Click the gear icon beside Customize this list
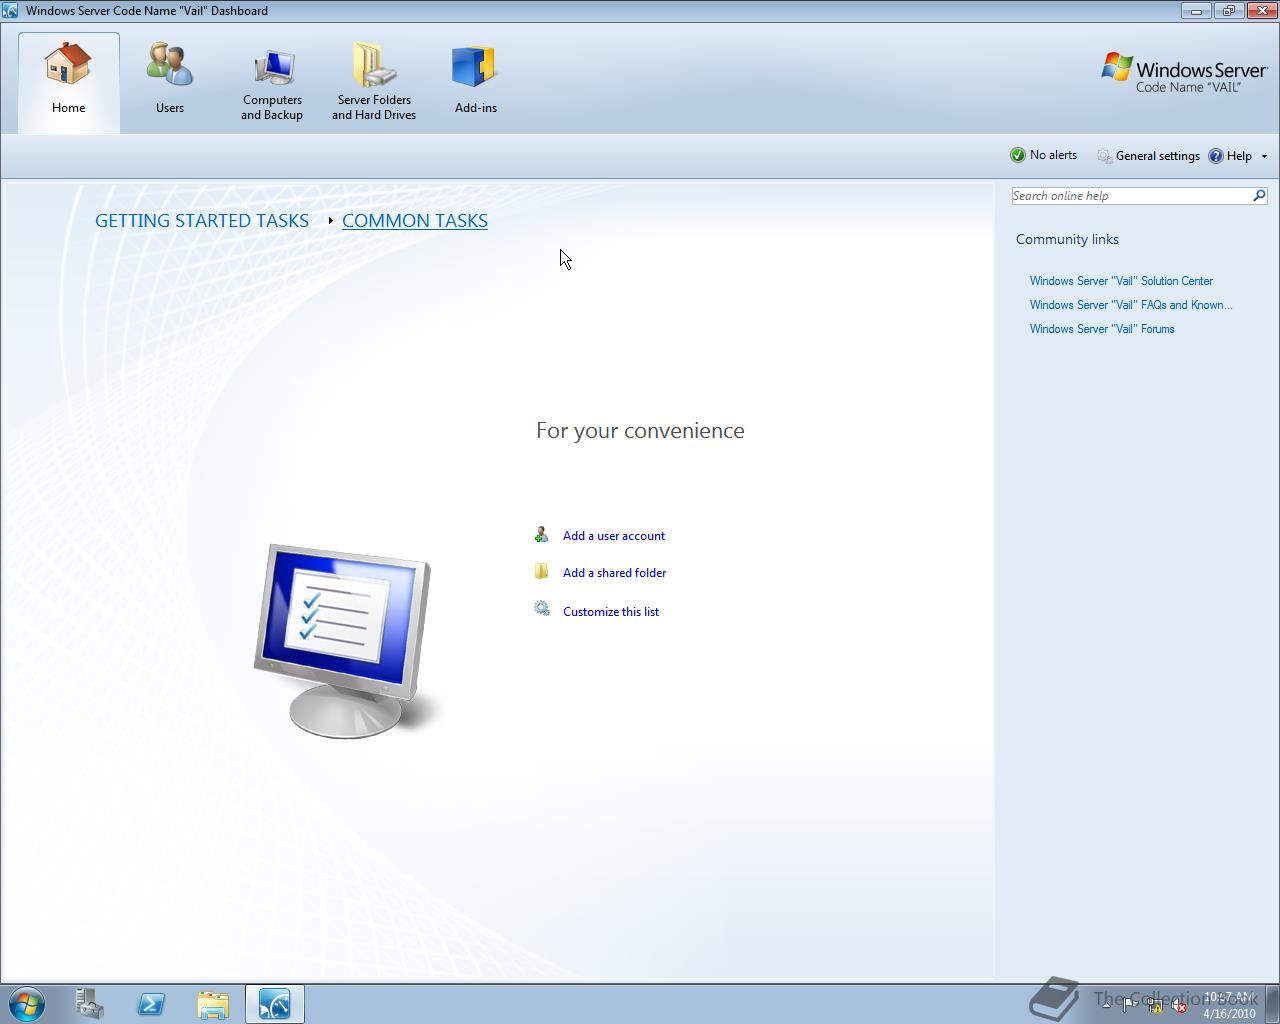This screenshot has width=1280, height=1024. pos(542,609)
